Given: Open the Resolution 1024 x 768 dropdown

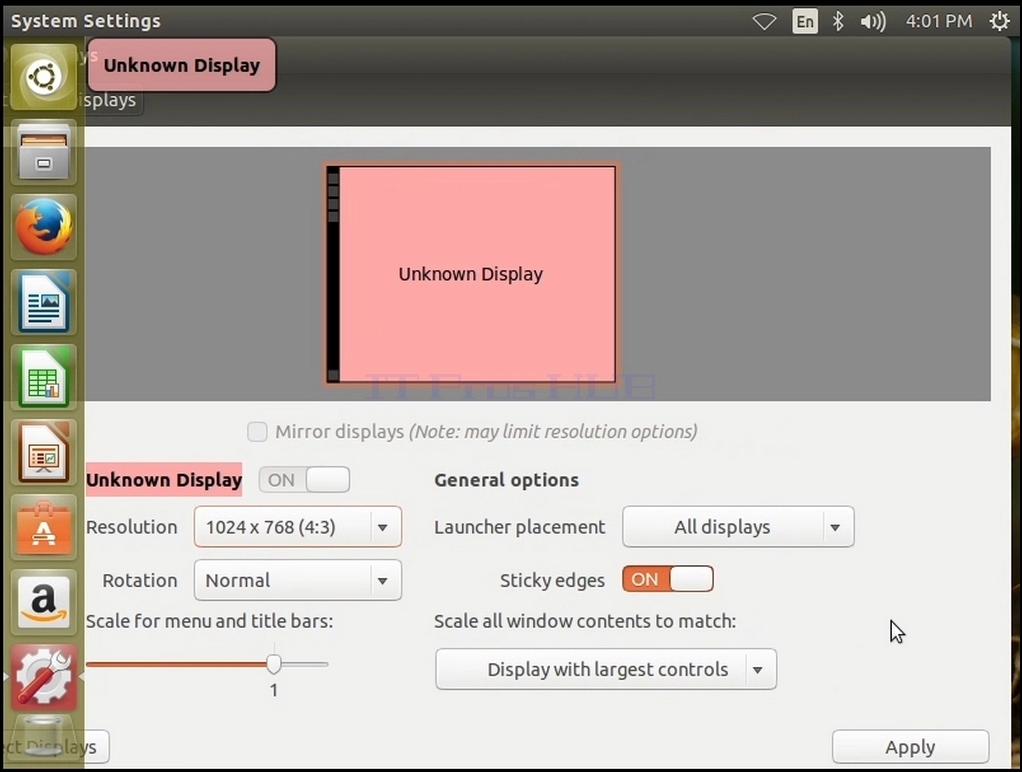Looking at the screenshot, I should pyautogui.click(x=298, y=526).
